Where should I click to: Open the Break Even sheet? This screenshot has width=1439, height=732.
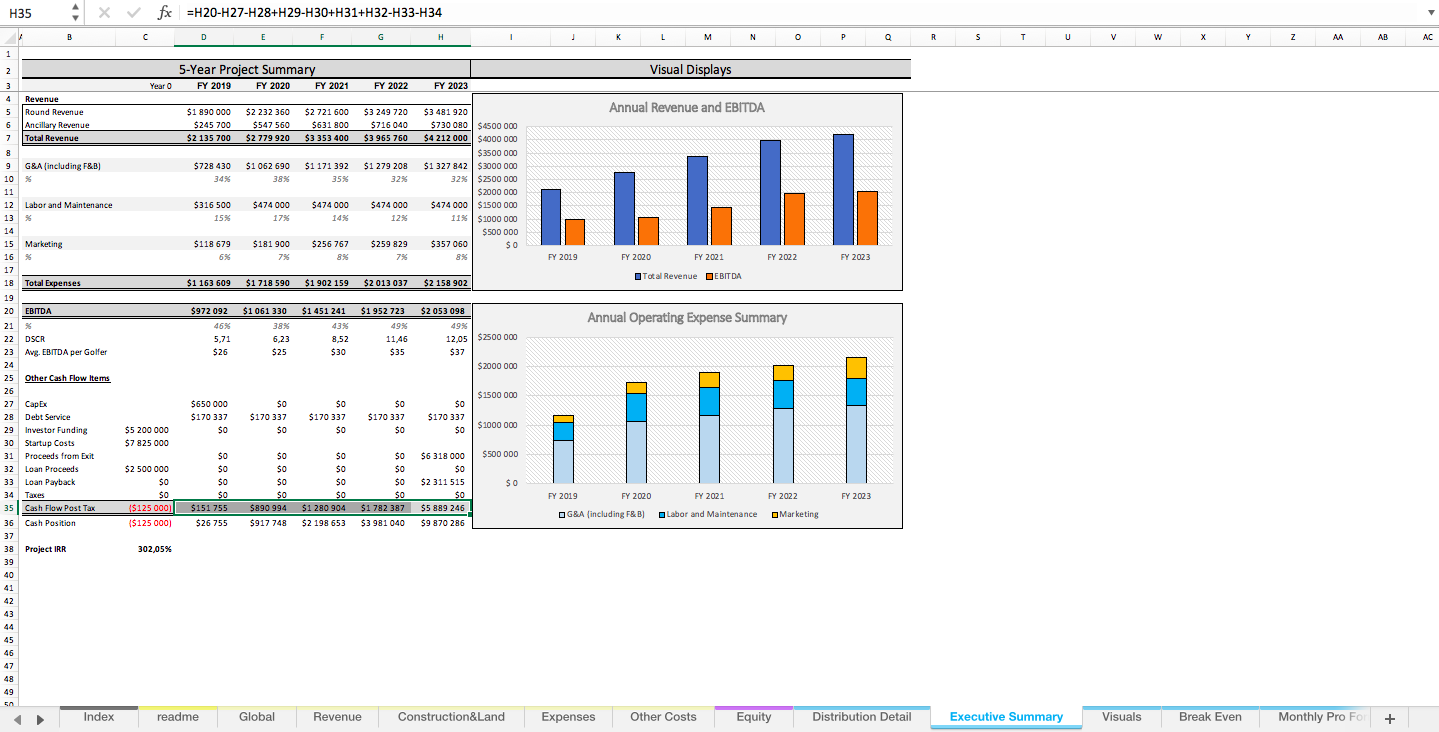point(1210,717)
